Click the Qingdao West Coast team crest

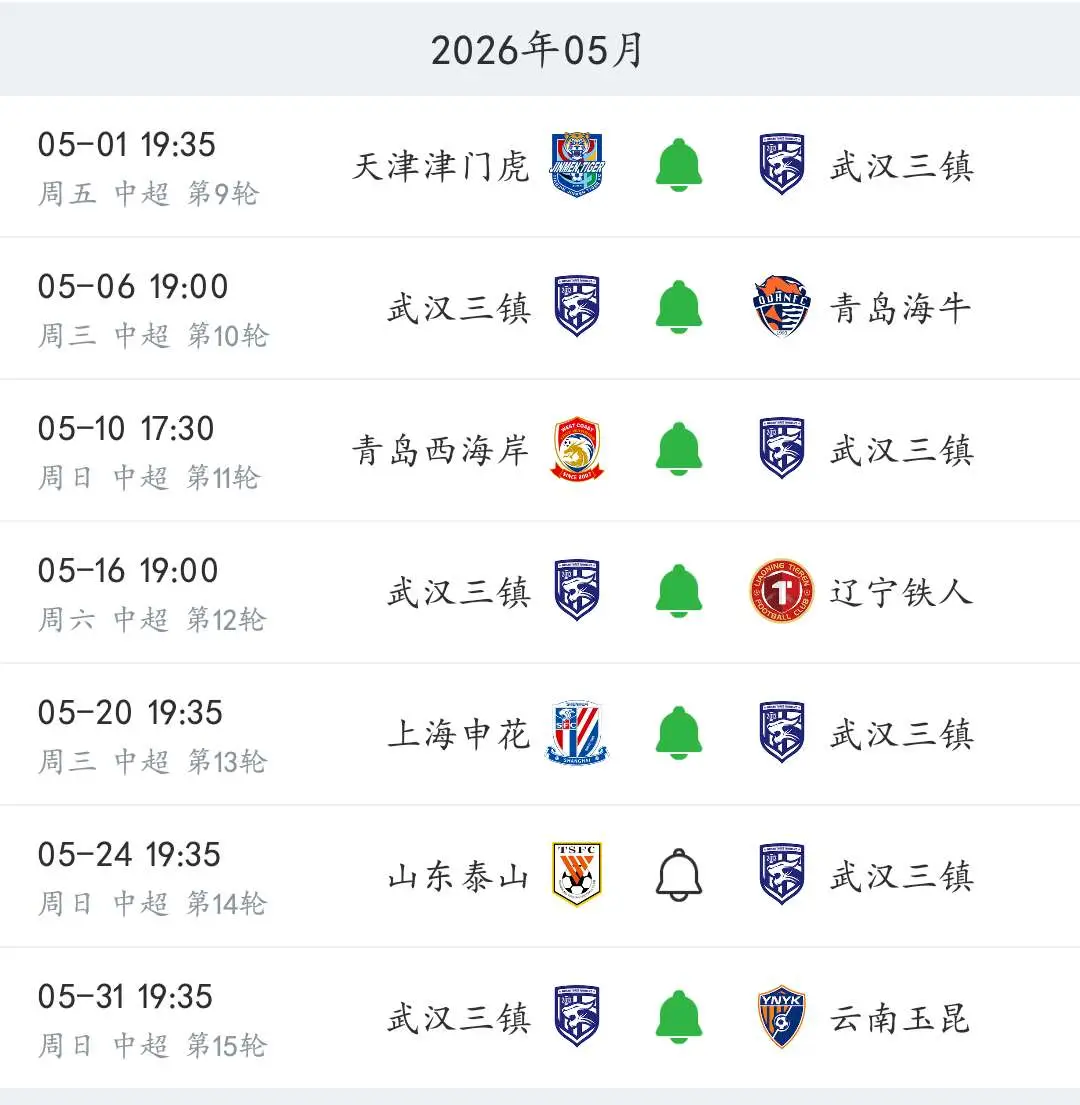point(577,449)
